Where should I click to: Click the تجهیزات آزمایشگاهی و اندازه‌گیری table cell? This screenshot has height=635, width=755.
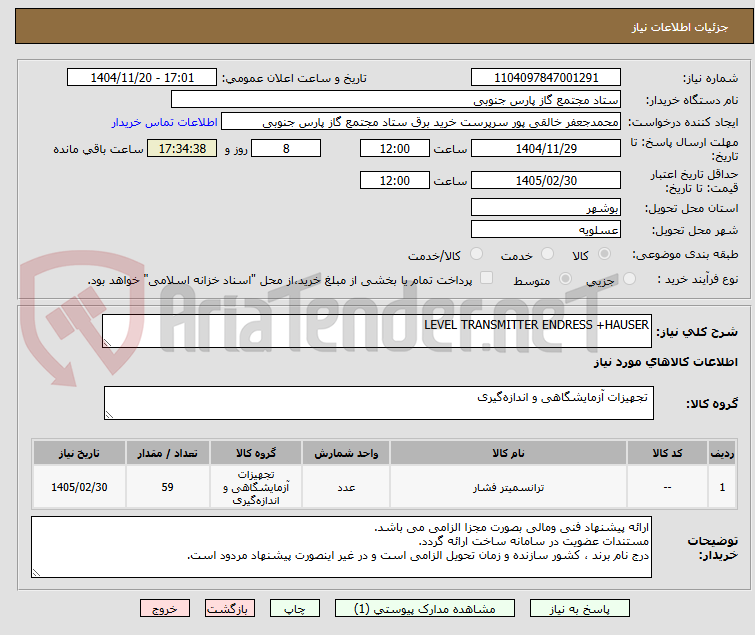tap(256, 487)
